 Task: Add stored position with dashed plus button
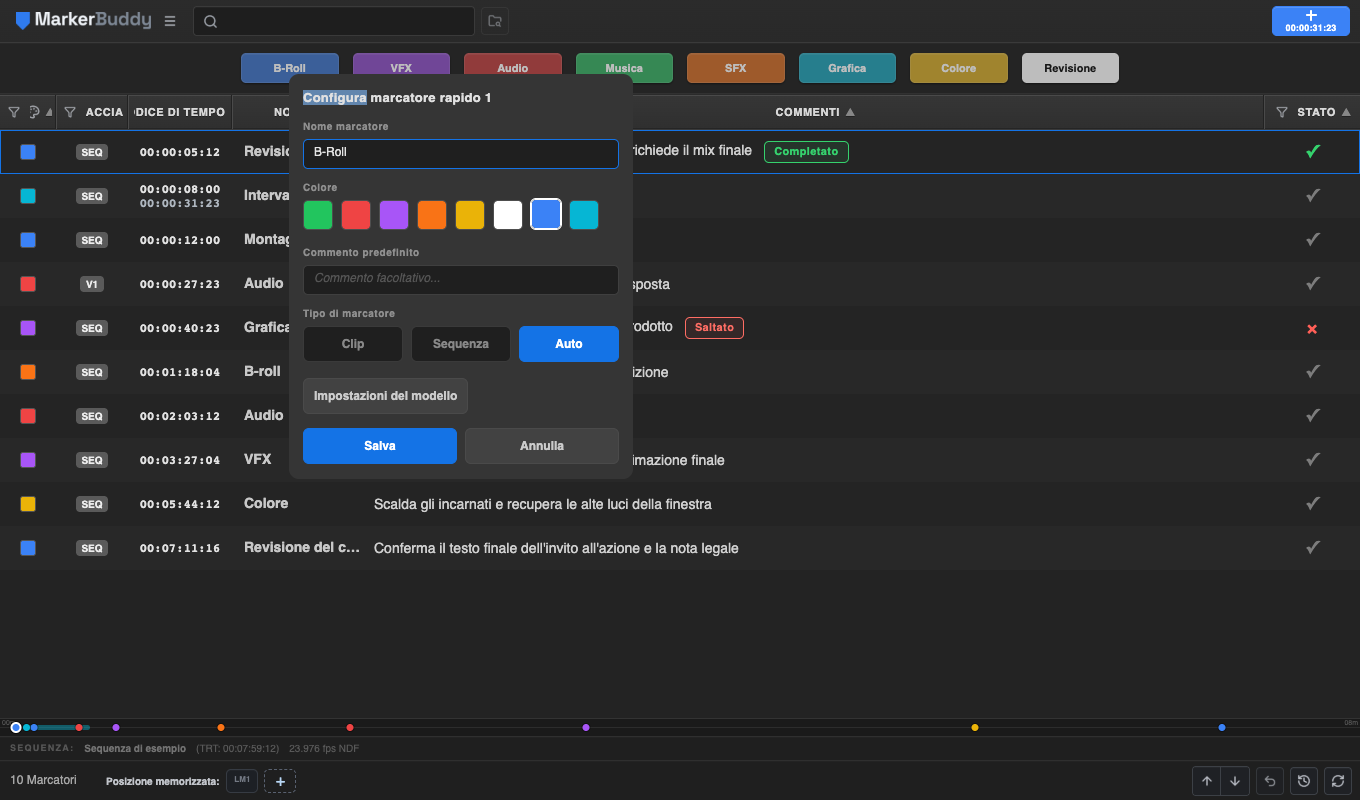(280, 781)
